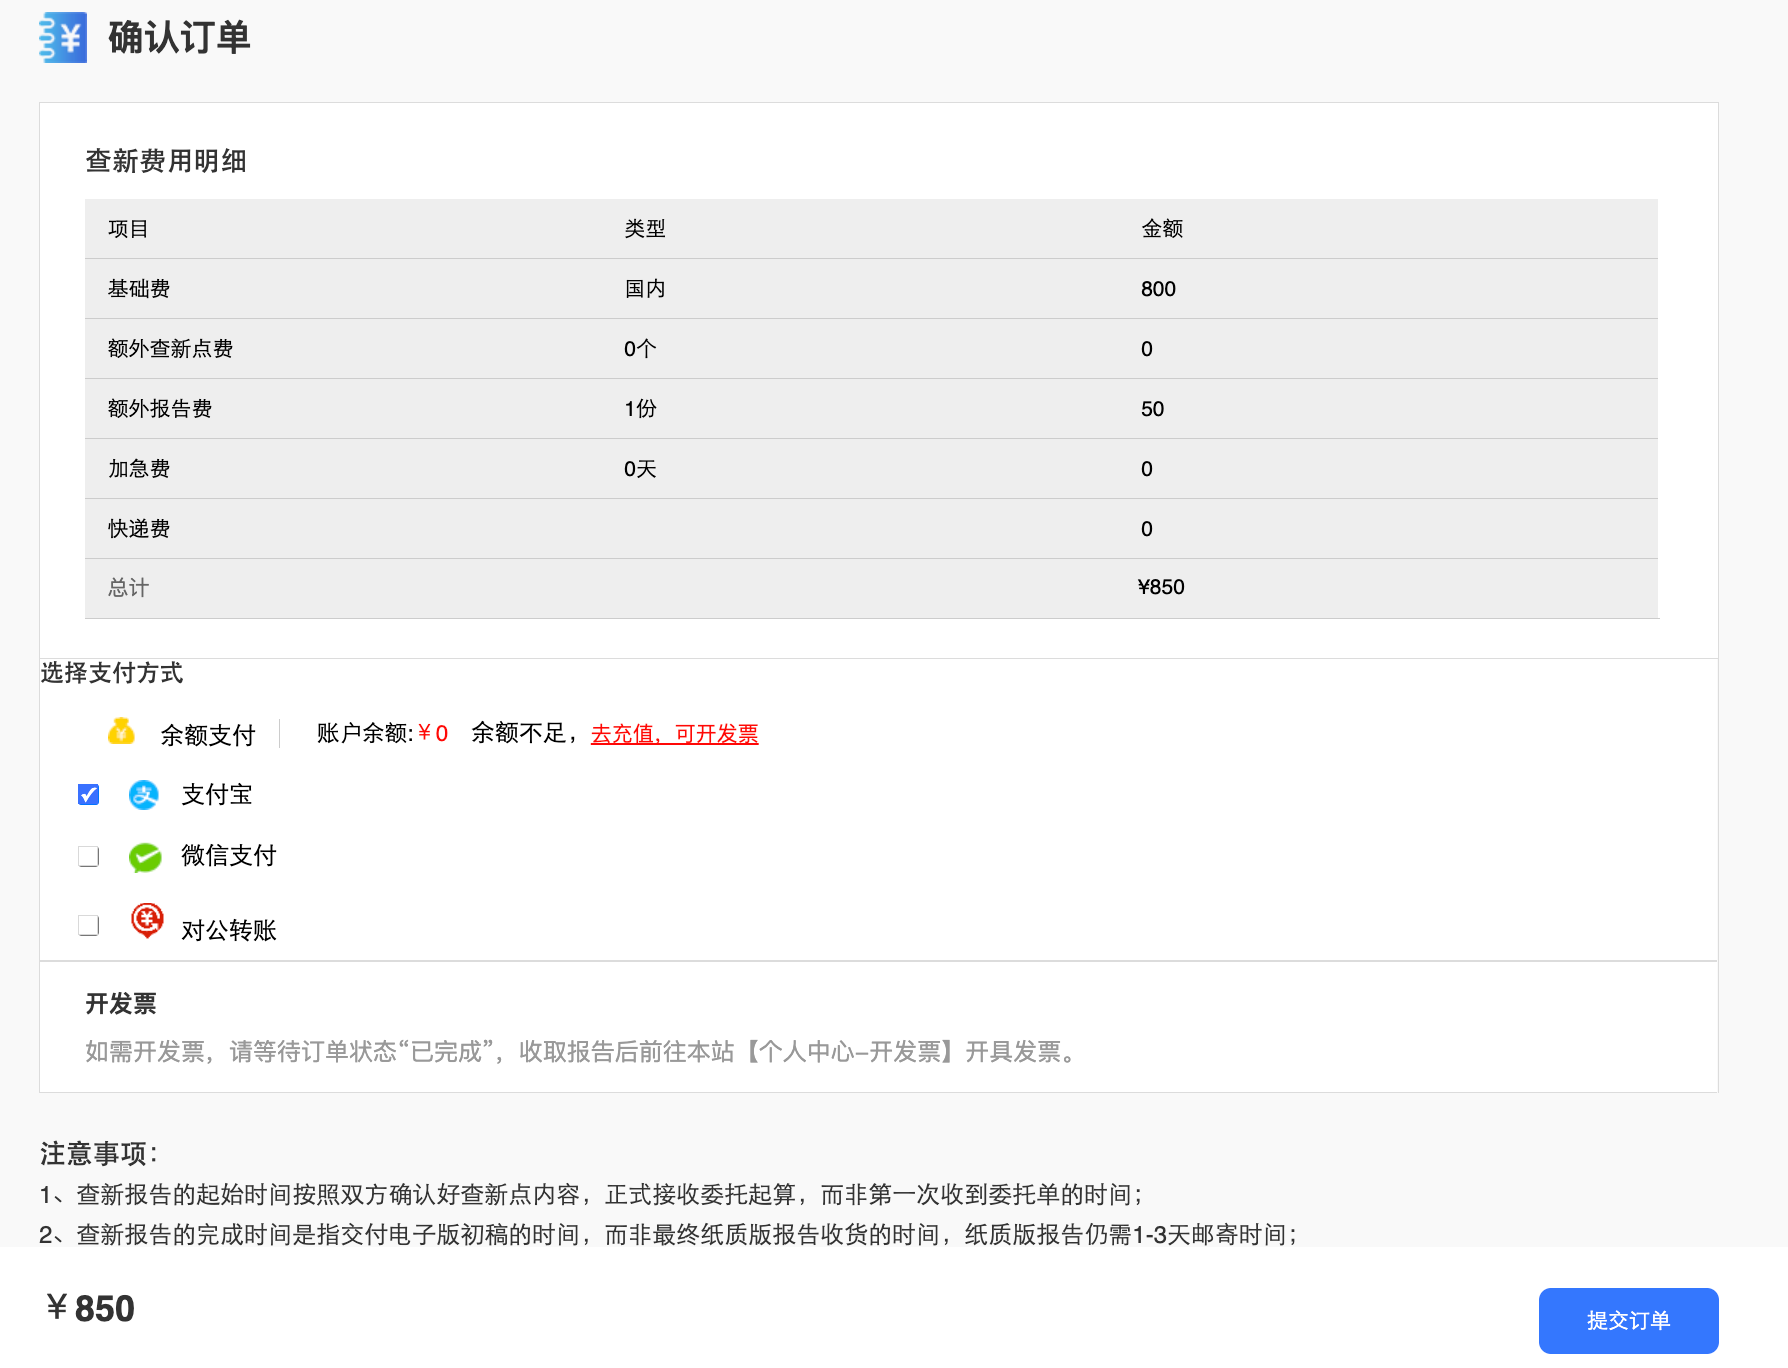
Task: Click the ¥850 total in table
Action: [x=1161, y=587]
